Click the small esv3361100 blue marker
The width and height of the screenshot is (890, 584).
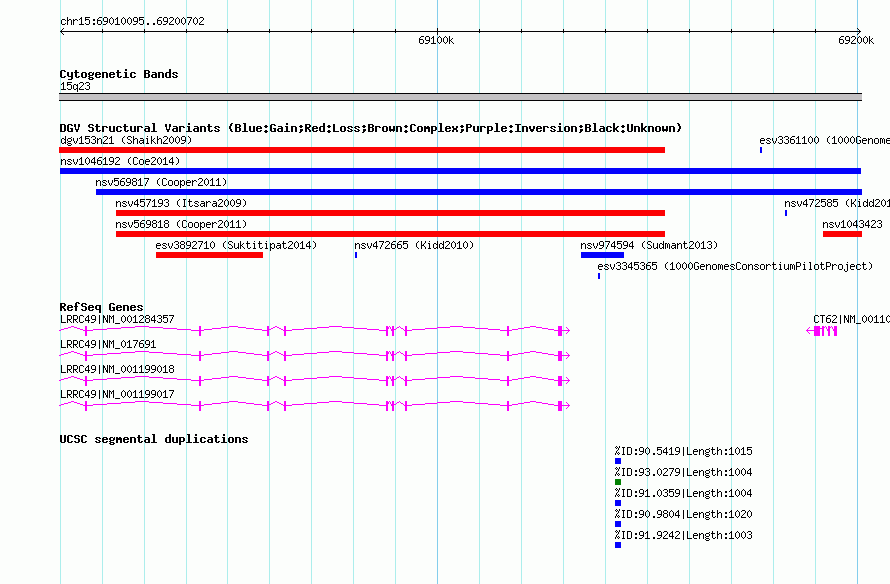tap(761, 150)
